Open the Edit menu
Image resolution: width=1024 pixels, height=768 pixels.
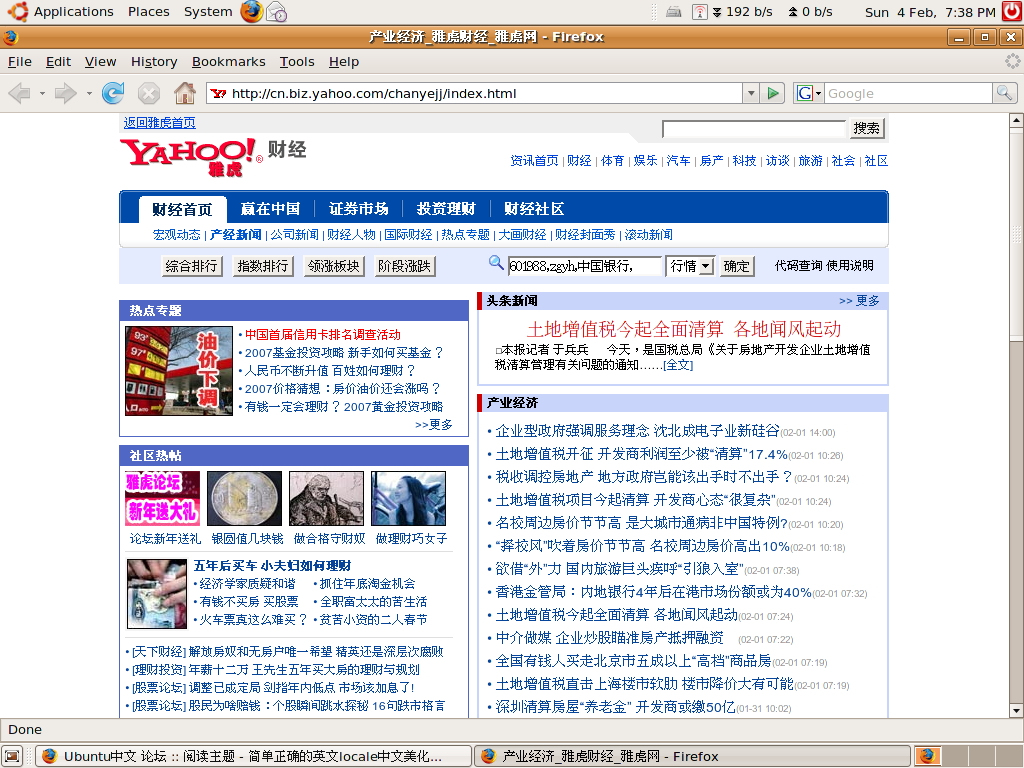pos(58,61)
